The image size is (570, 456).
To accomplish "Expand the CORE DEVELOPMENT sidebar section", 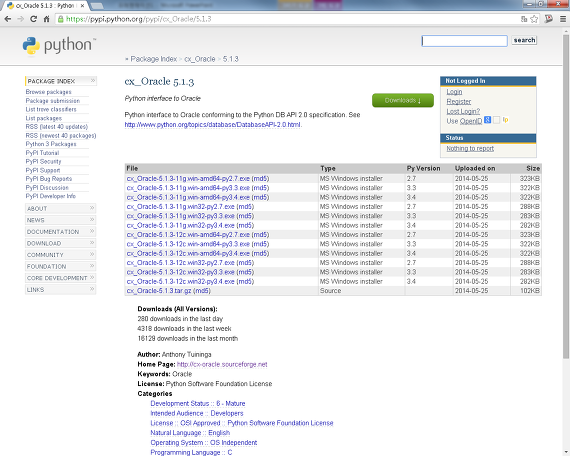I will pos(60,278).
